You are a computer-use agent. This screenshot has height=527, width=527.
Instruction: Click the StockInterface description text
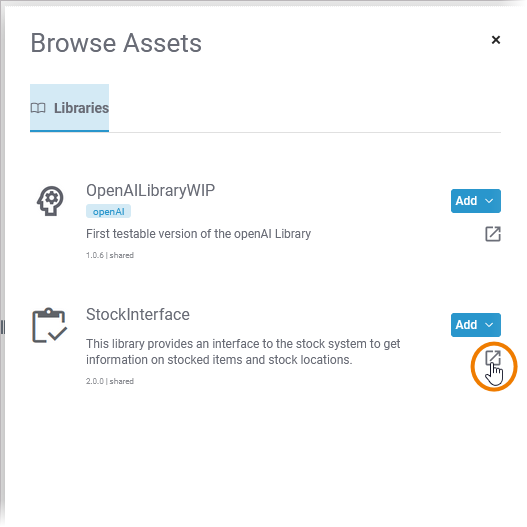pyautogui.click(x=243, y=352)
